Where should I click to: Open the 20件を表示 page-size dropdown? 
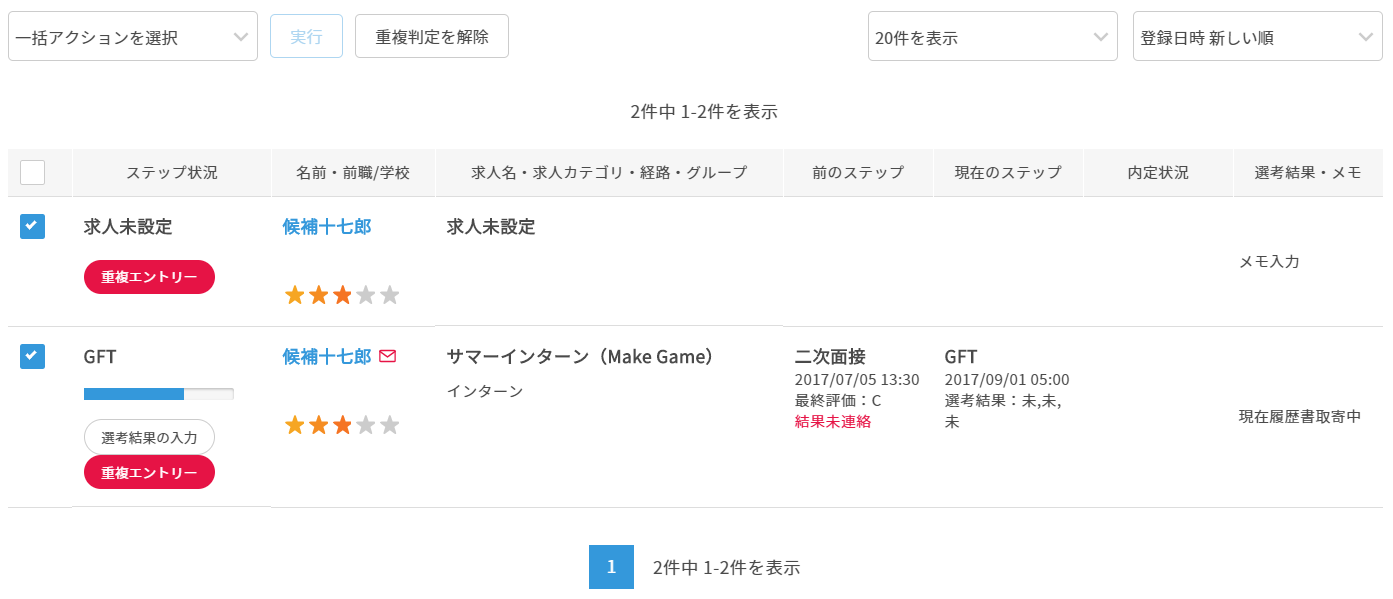[992, 37]
